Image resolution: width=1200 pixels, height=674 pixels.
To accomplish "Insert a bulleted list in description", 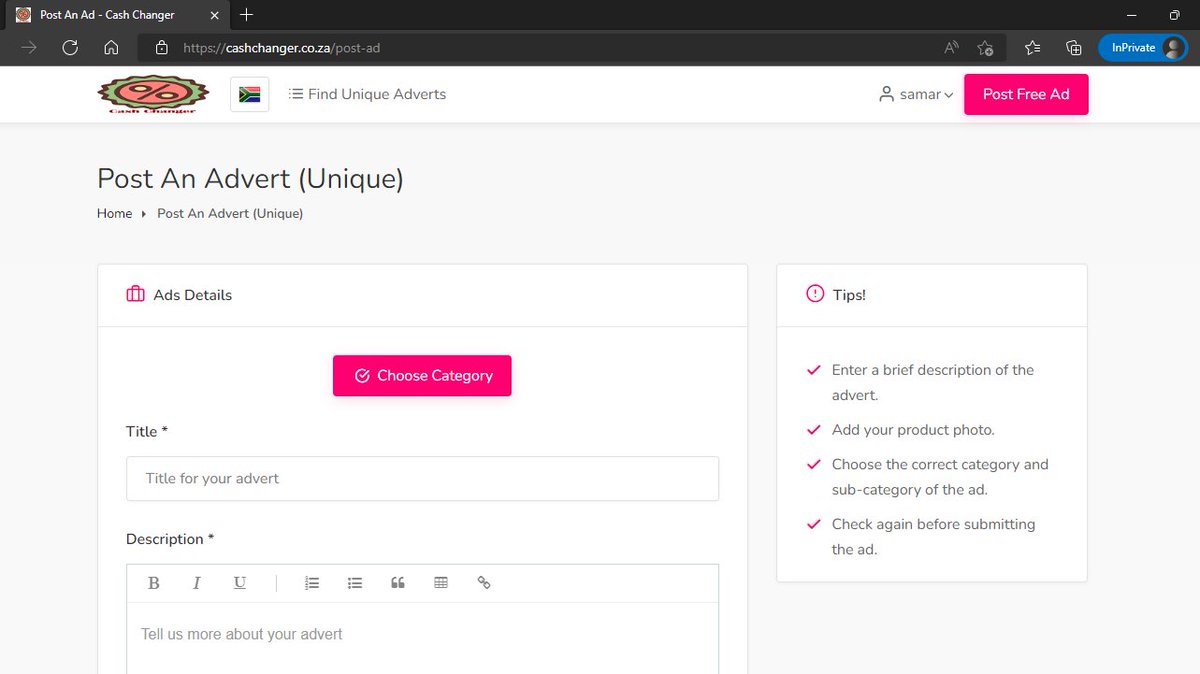I will pos(355,583).
